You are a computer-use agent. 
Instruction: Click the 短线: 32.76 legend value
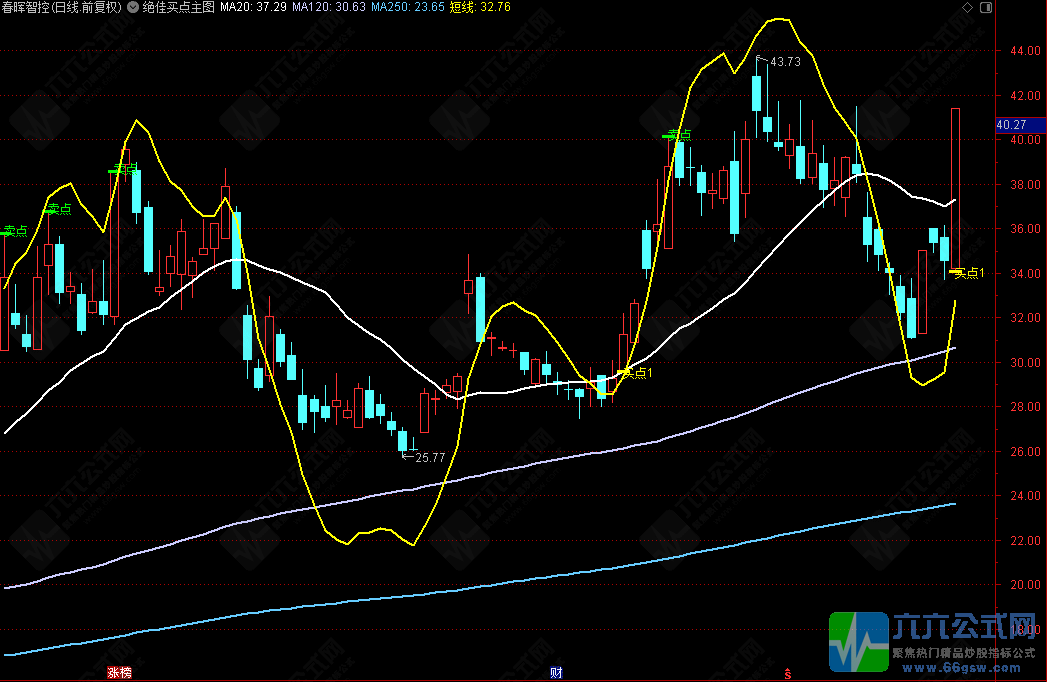click(480, 7)
